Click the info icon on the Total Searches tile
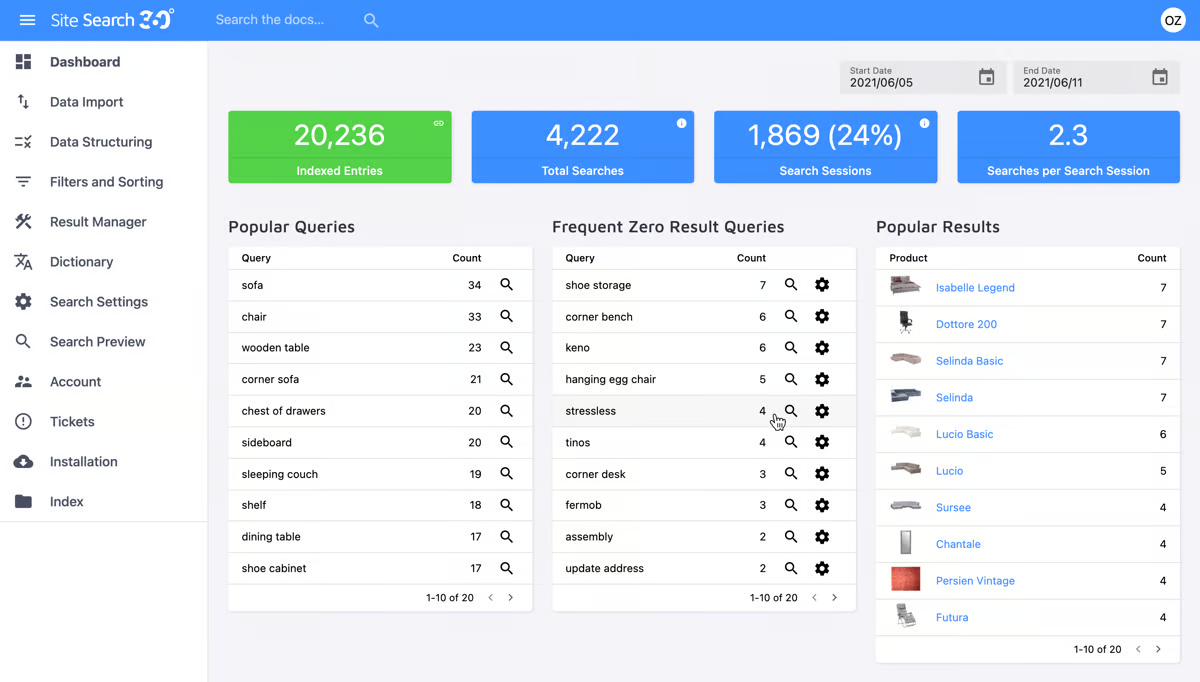 click(681, 122)
